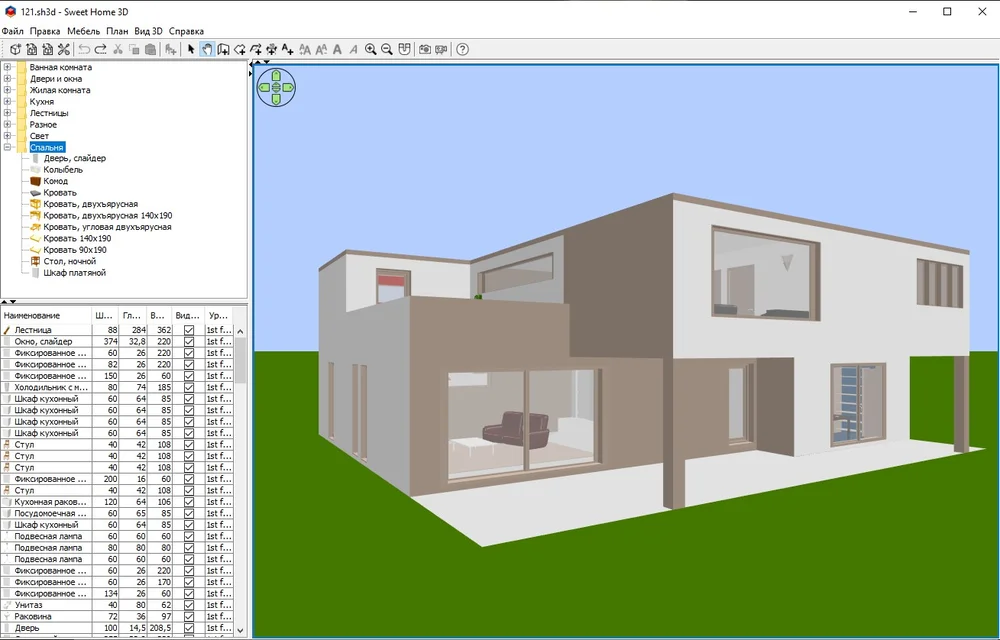
Task: Click the New home toolbar icon
Action: click(15, 49)
